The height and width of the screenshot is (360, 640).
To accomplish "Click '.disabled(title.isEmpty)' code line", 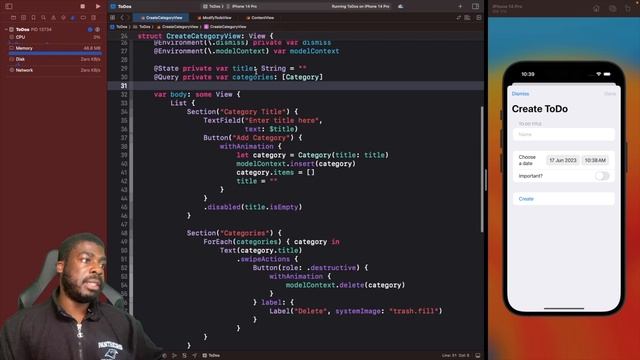I will pyautogui.click(x=253, y=207).
